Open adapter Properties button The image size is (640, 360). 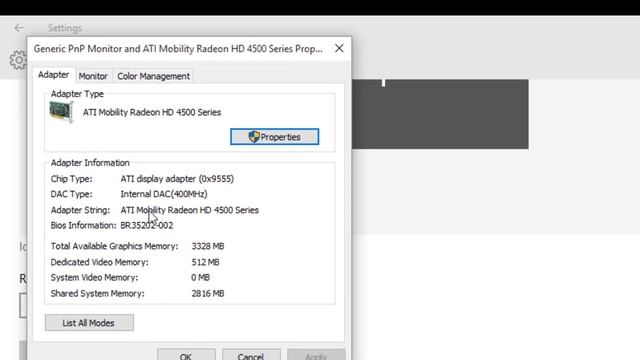[x=274, y=137]
